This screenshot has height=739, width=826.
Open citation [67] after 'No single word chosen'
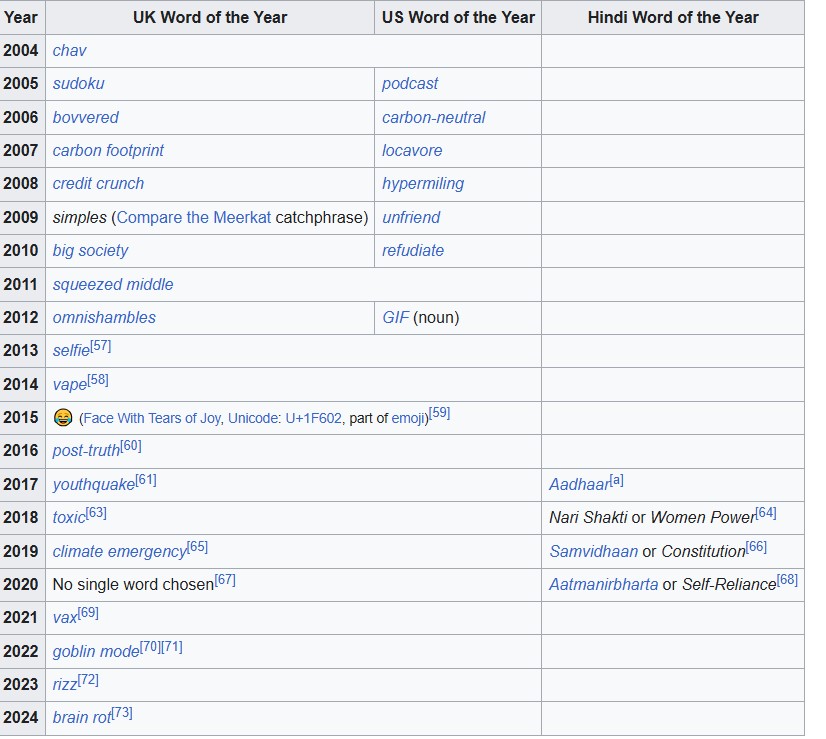coord(225,580)
